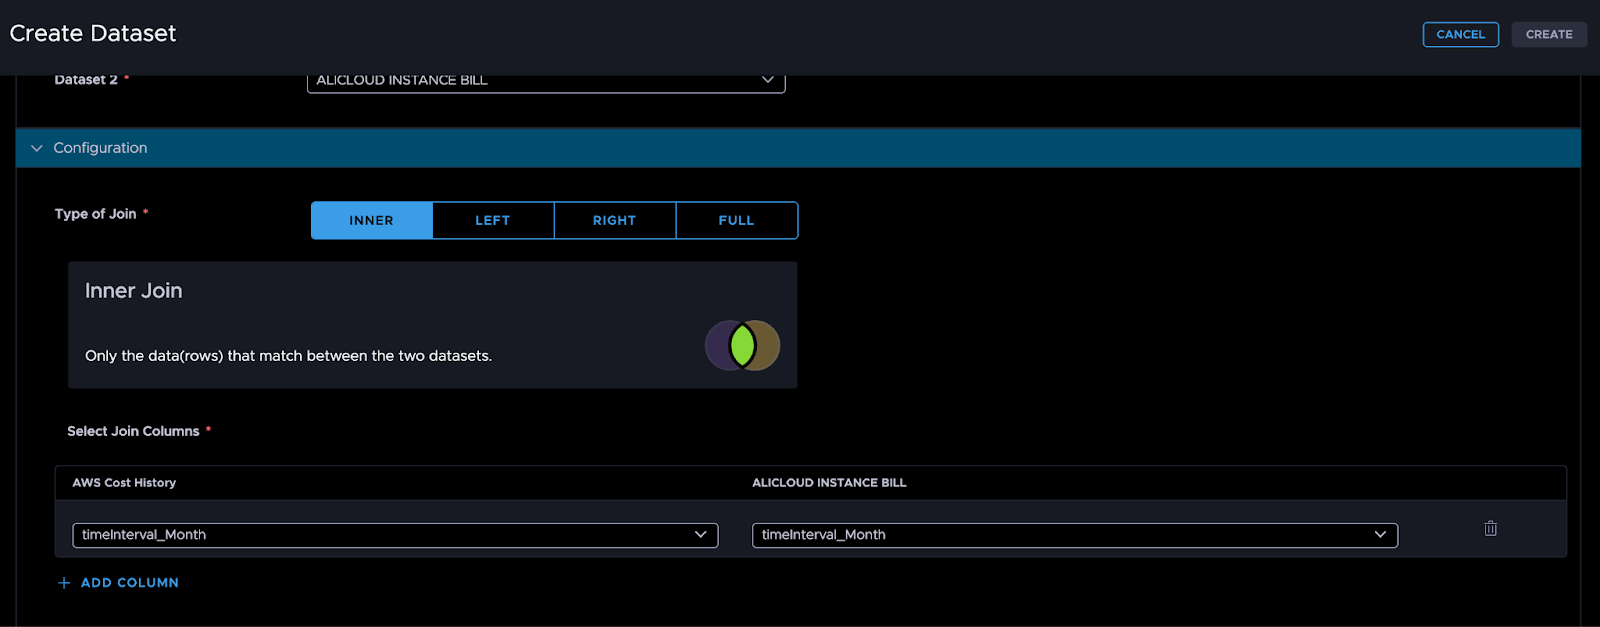Image resolution: width=1600 pixels, height=627 pixels.
Task: Select the LEFT join type
Action: (x=493, y=221)
